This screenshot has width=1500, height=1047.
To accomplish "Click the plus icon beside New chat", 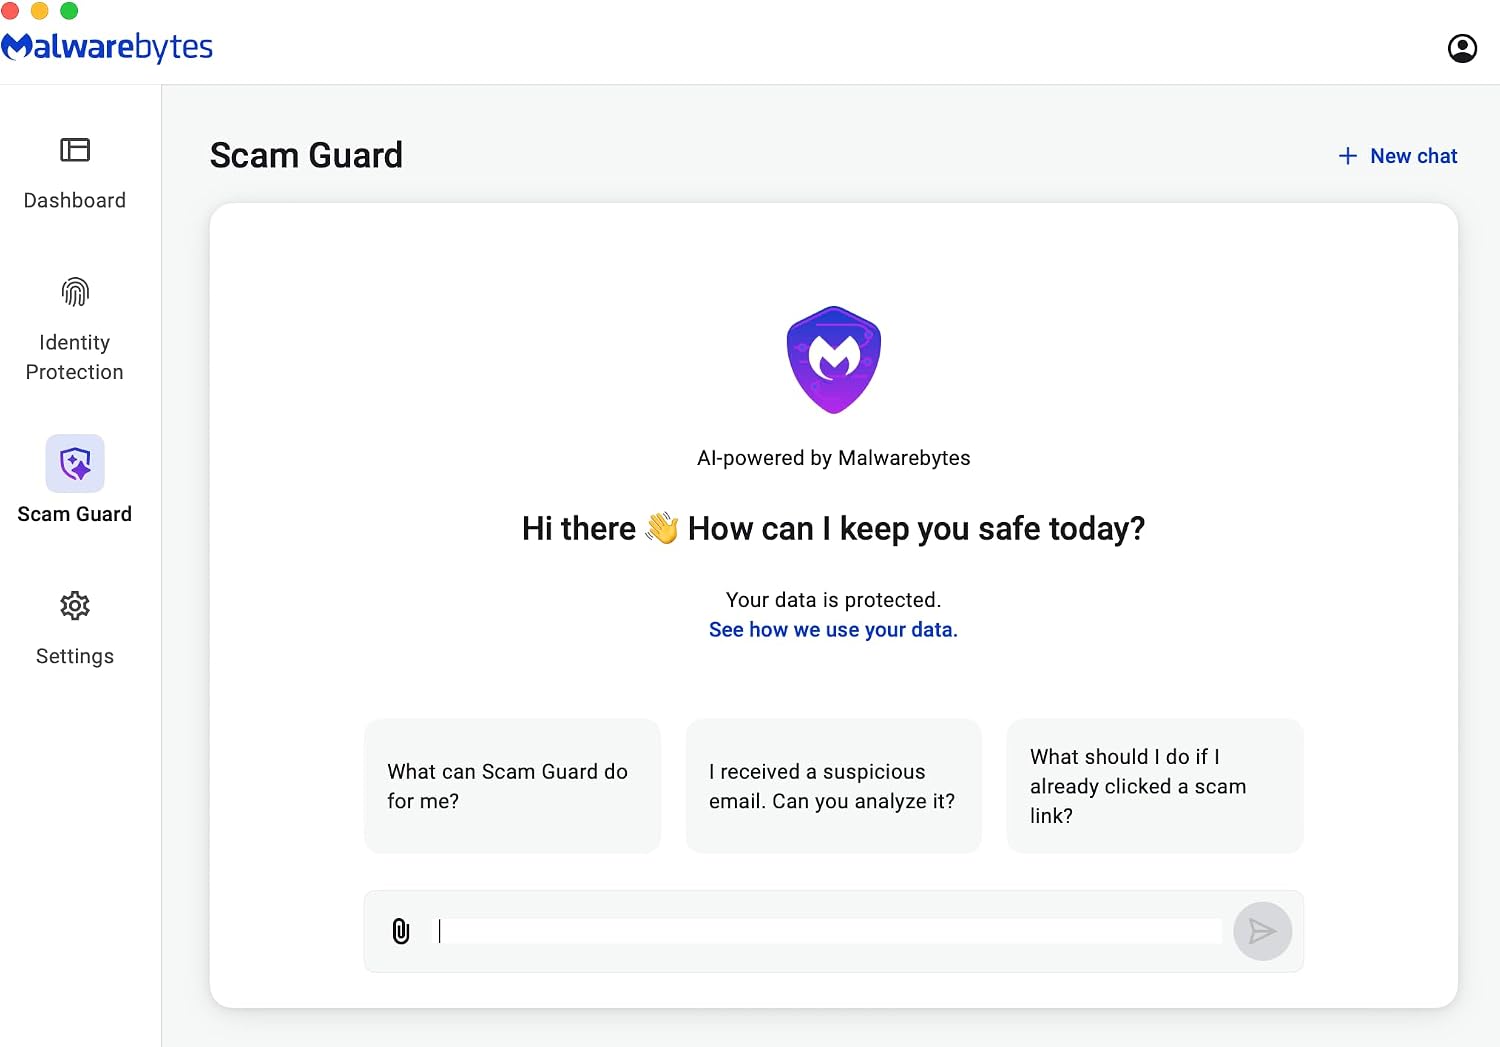I will (1348, 156).
